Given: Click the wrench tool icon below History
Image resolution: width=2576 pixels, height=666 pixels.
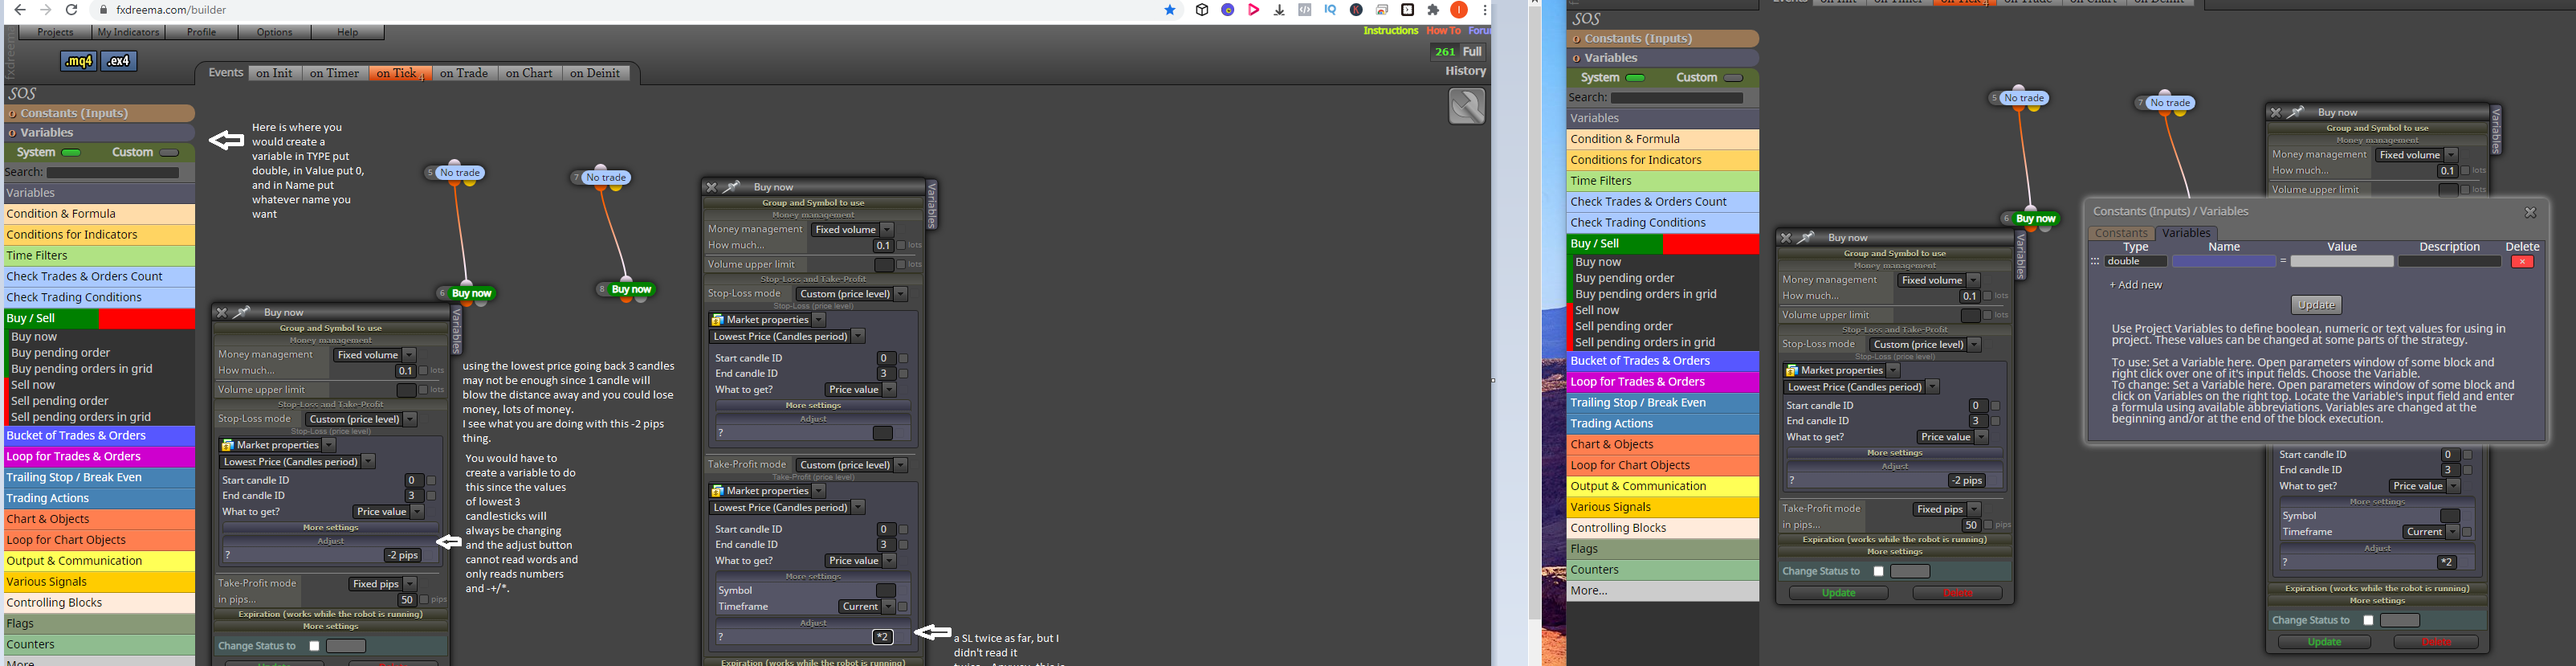Looking at the screenshot, I should (x=1467, y=106).
